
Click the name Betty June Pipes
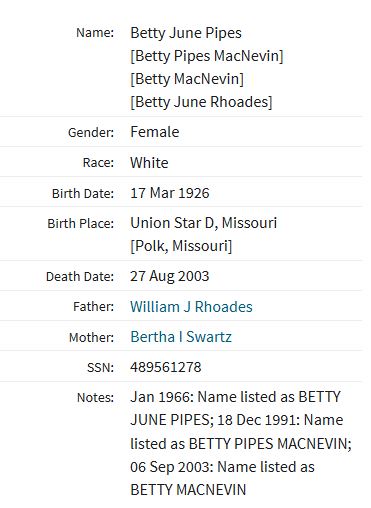186,33
